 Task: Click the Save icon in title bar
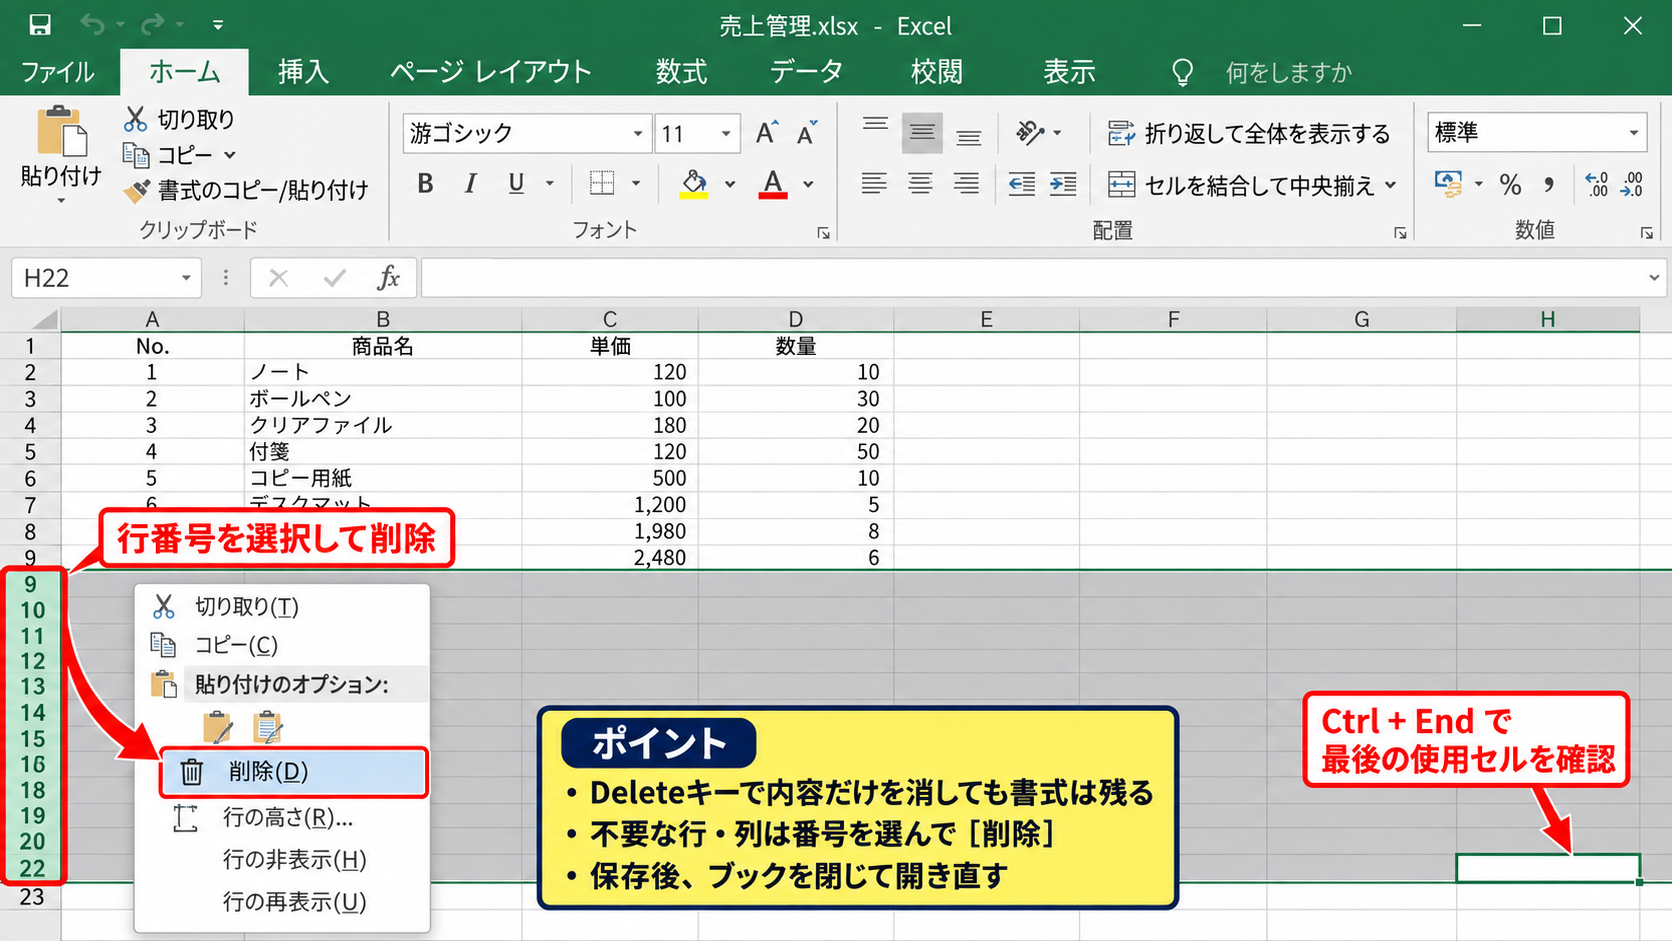40,25
